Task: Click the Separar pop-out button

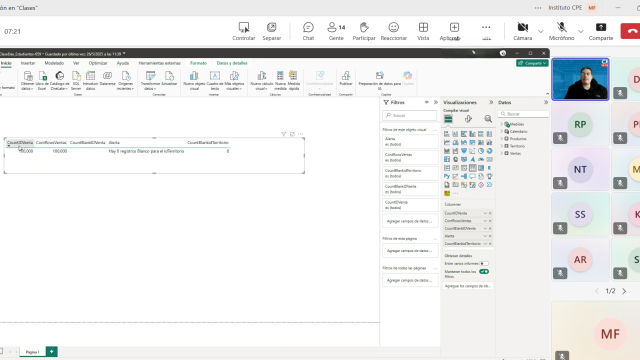Action: point(271,31)
